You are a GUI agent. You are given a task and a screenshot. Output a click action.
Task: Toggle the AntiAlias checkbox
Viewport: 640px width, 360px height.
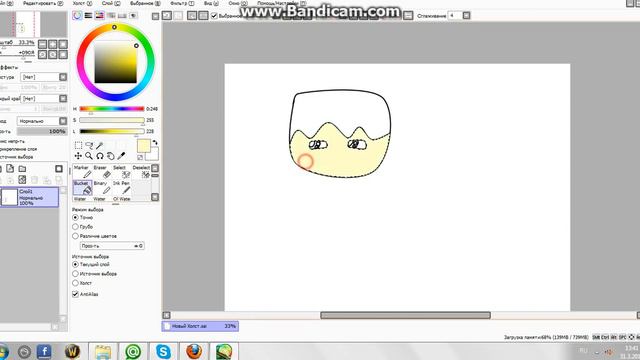click(x=75, y=294)
